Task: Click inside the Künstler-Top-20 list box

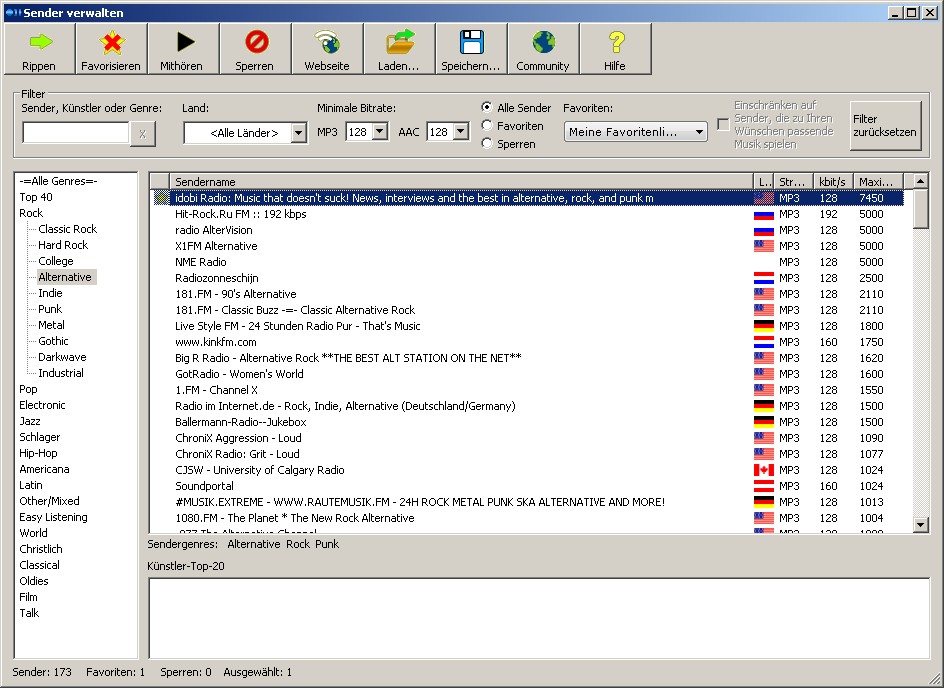Action: (539, 618)
